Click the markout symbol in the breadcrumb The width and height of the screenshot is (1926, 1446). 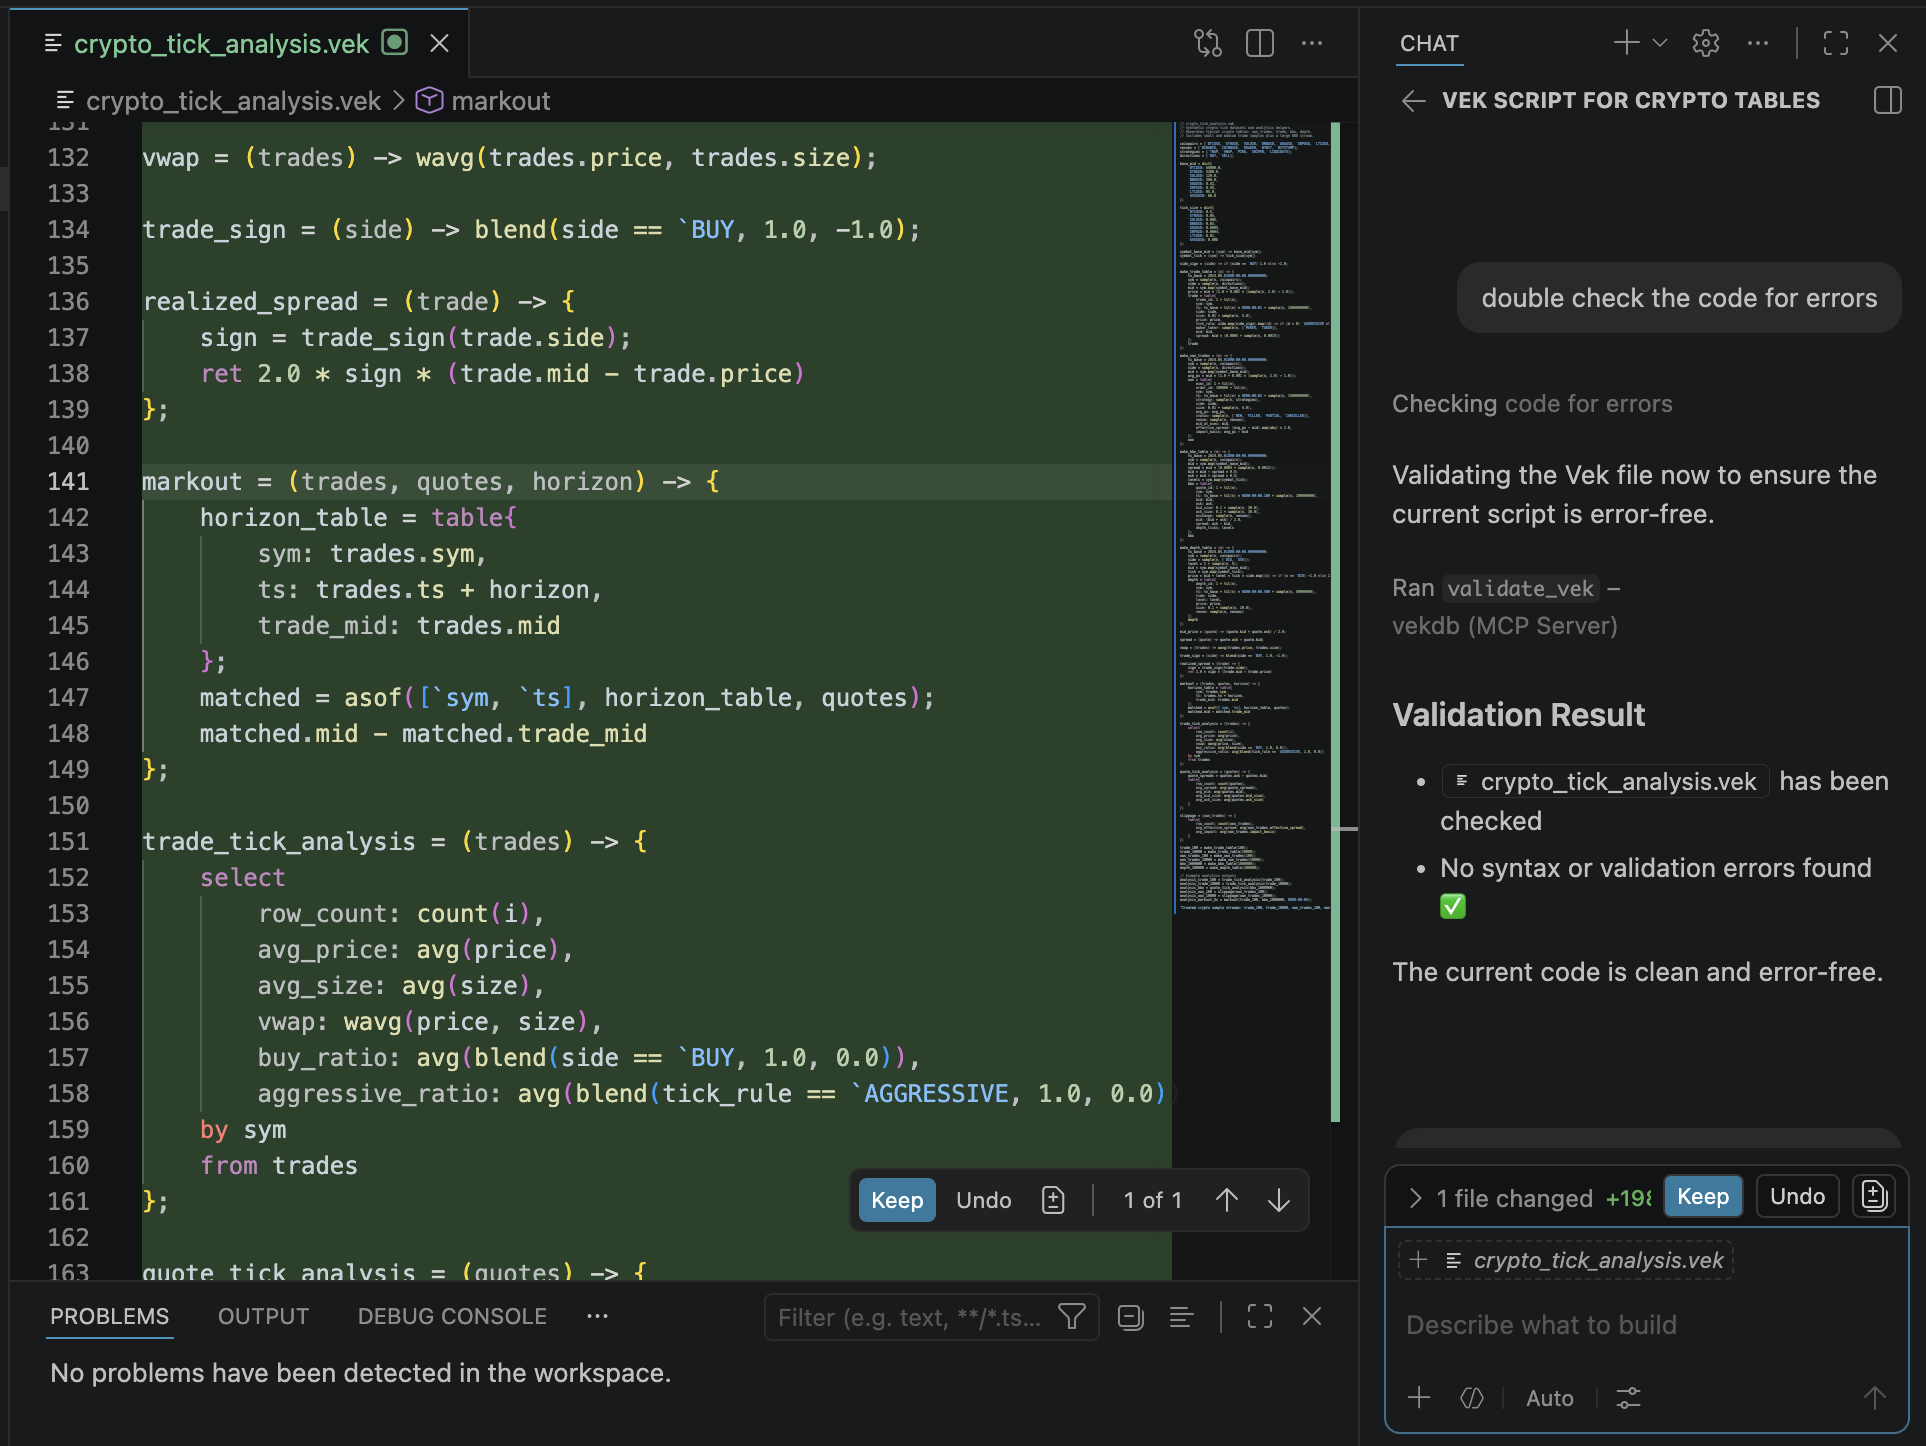pyautogui.click(x=500, y=101)
